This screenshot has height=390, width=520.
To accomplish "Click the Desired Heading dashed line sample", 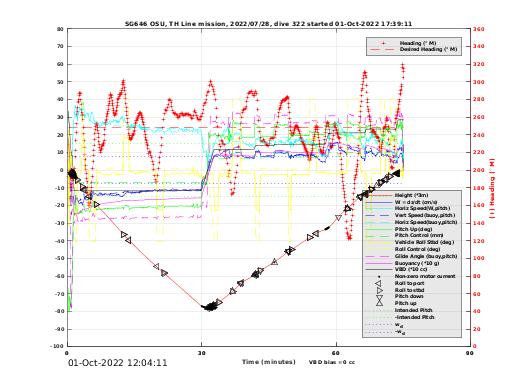I will click(381, 49).
